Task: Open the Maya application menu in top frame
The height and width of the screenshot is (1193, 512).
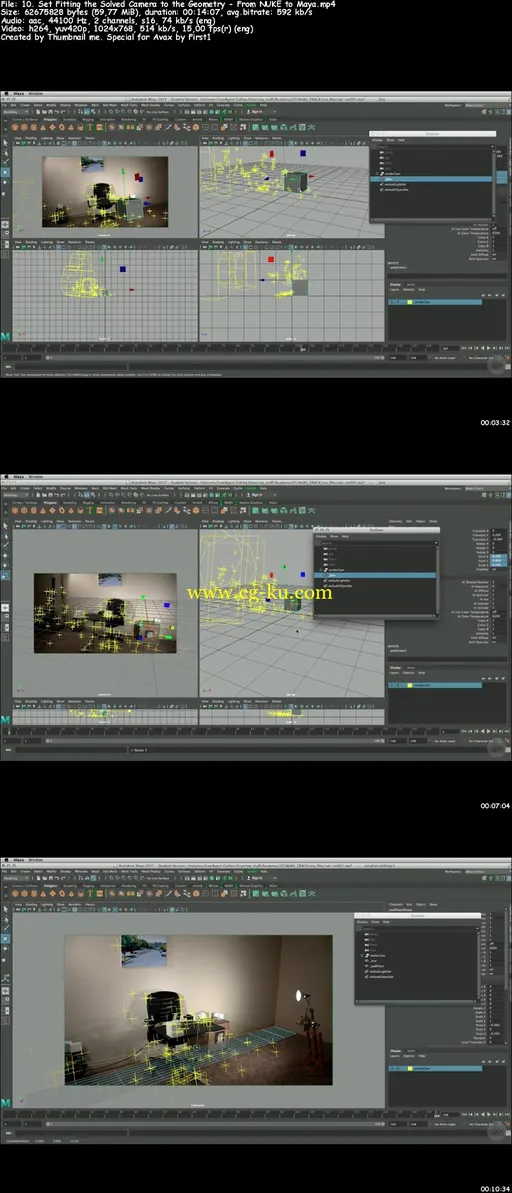Action: tap(17, 94)
